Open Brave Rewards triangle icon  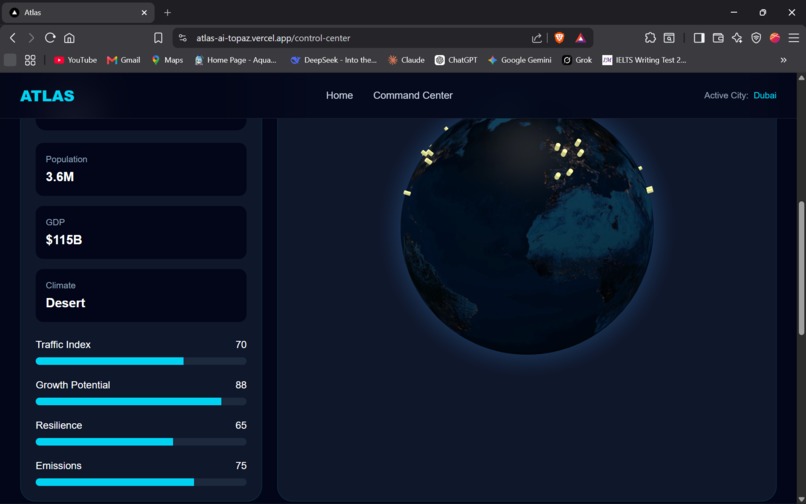coord(580,38)
